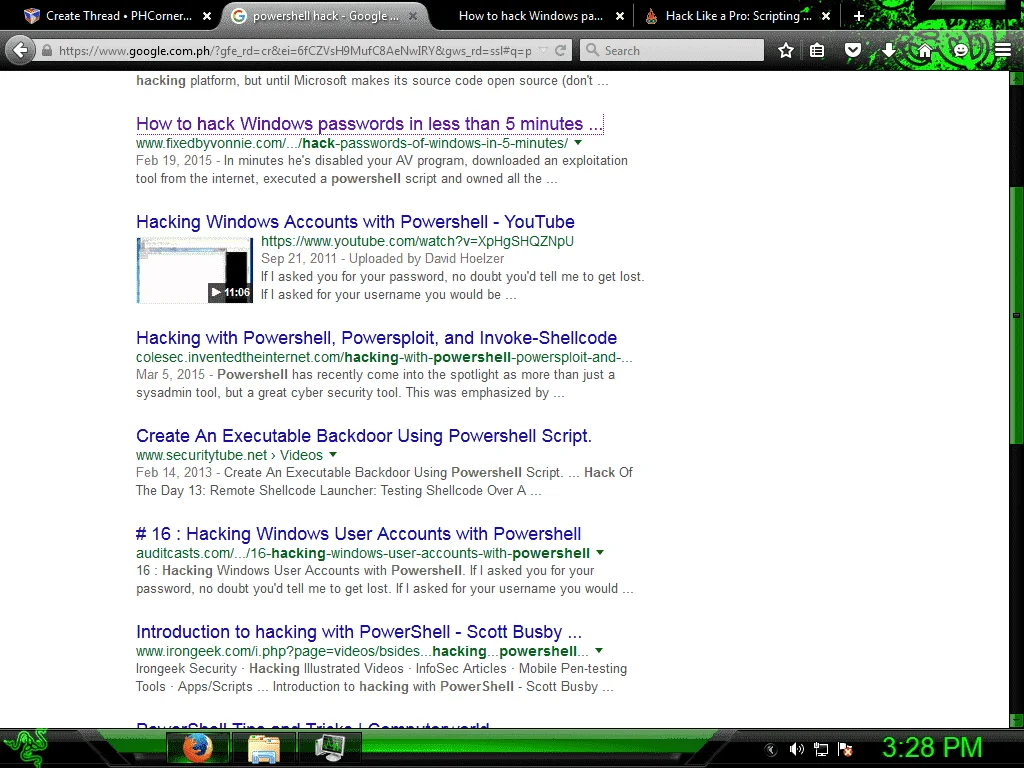Expand the securitytube.net result options arrow
1024x768 pixels.
tap(333, 455)
